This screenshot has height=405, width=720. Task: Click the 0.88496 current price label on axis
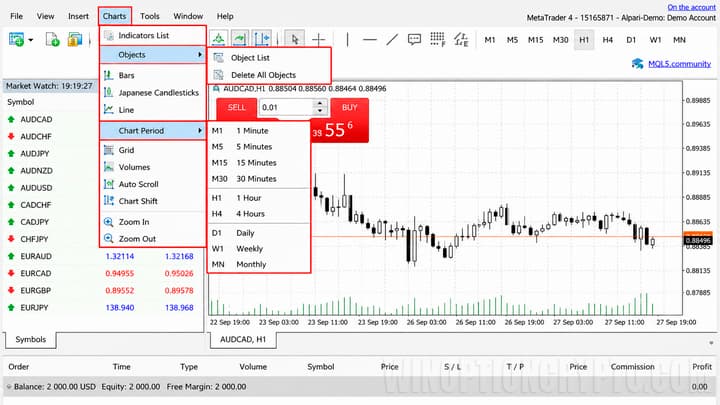(x=698, y=240)
